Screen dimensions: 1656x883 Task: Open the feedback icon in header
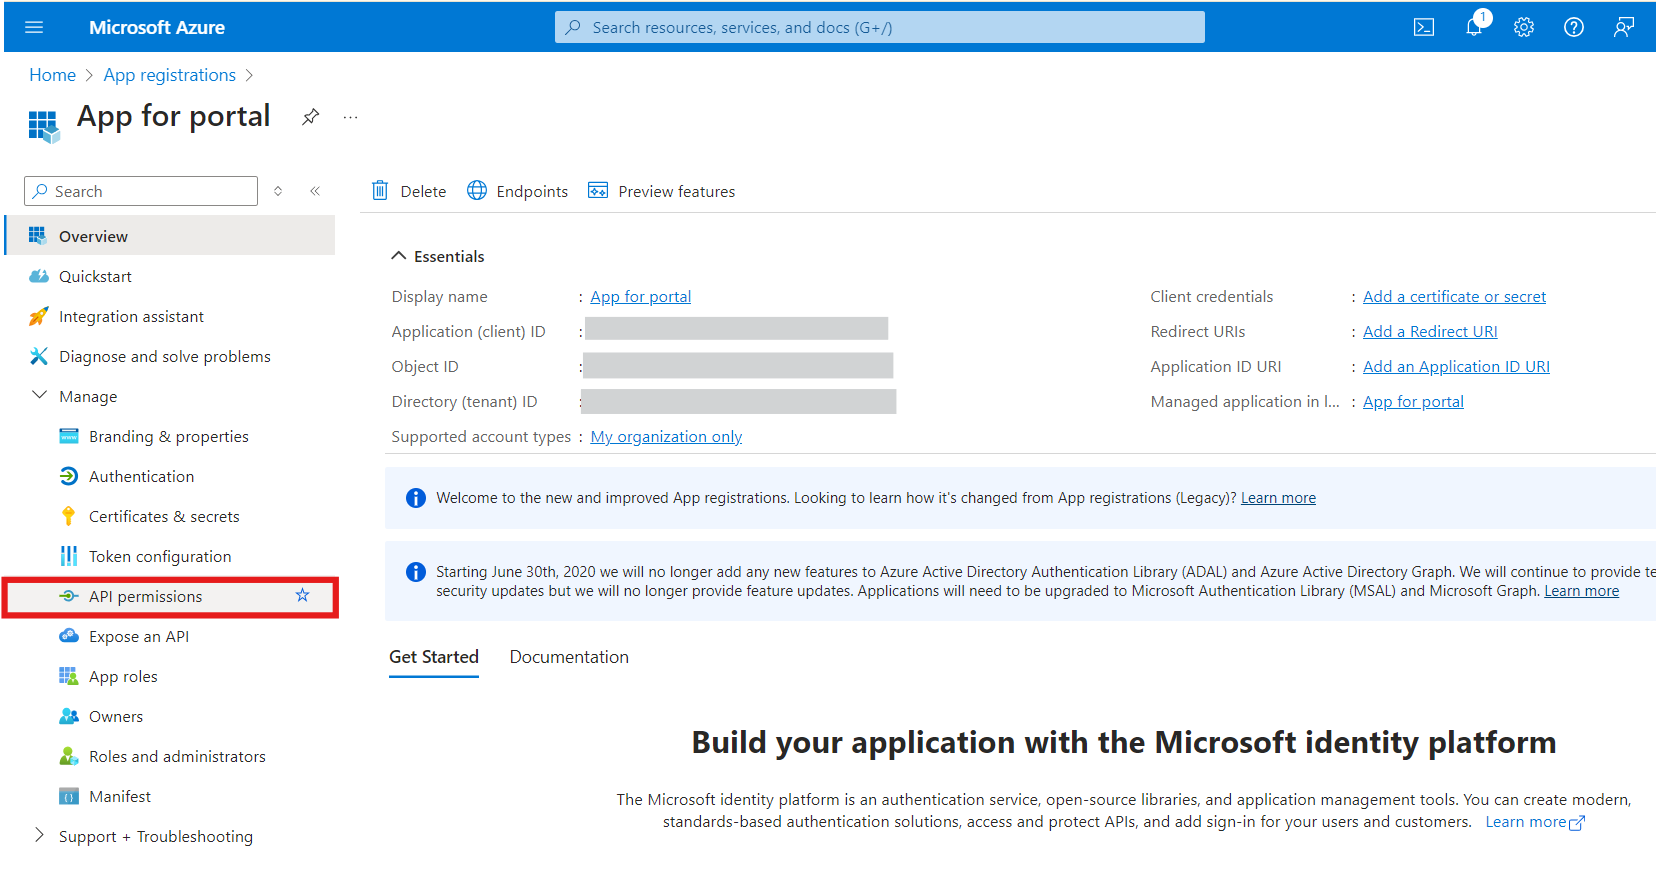pos(1623,27)
